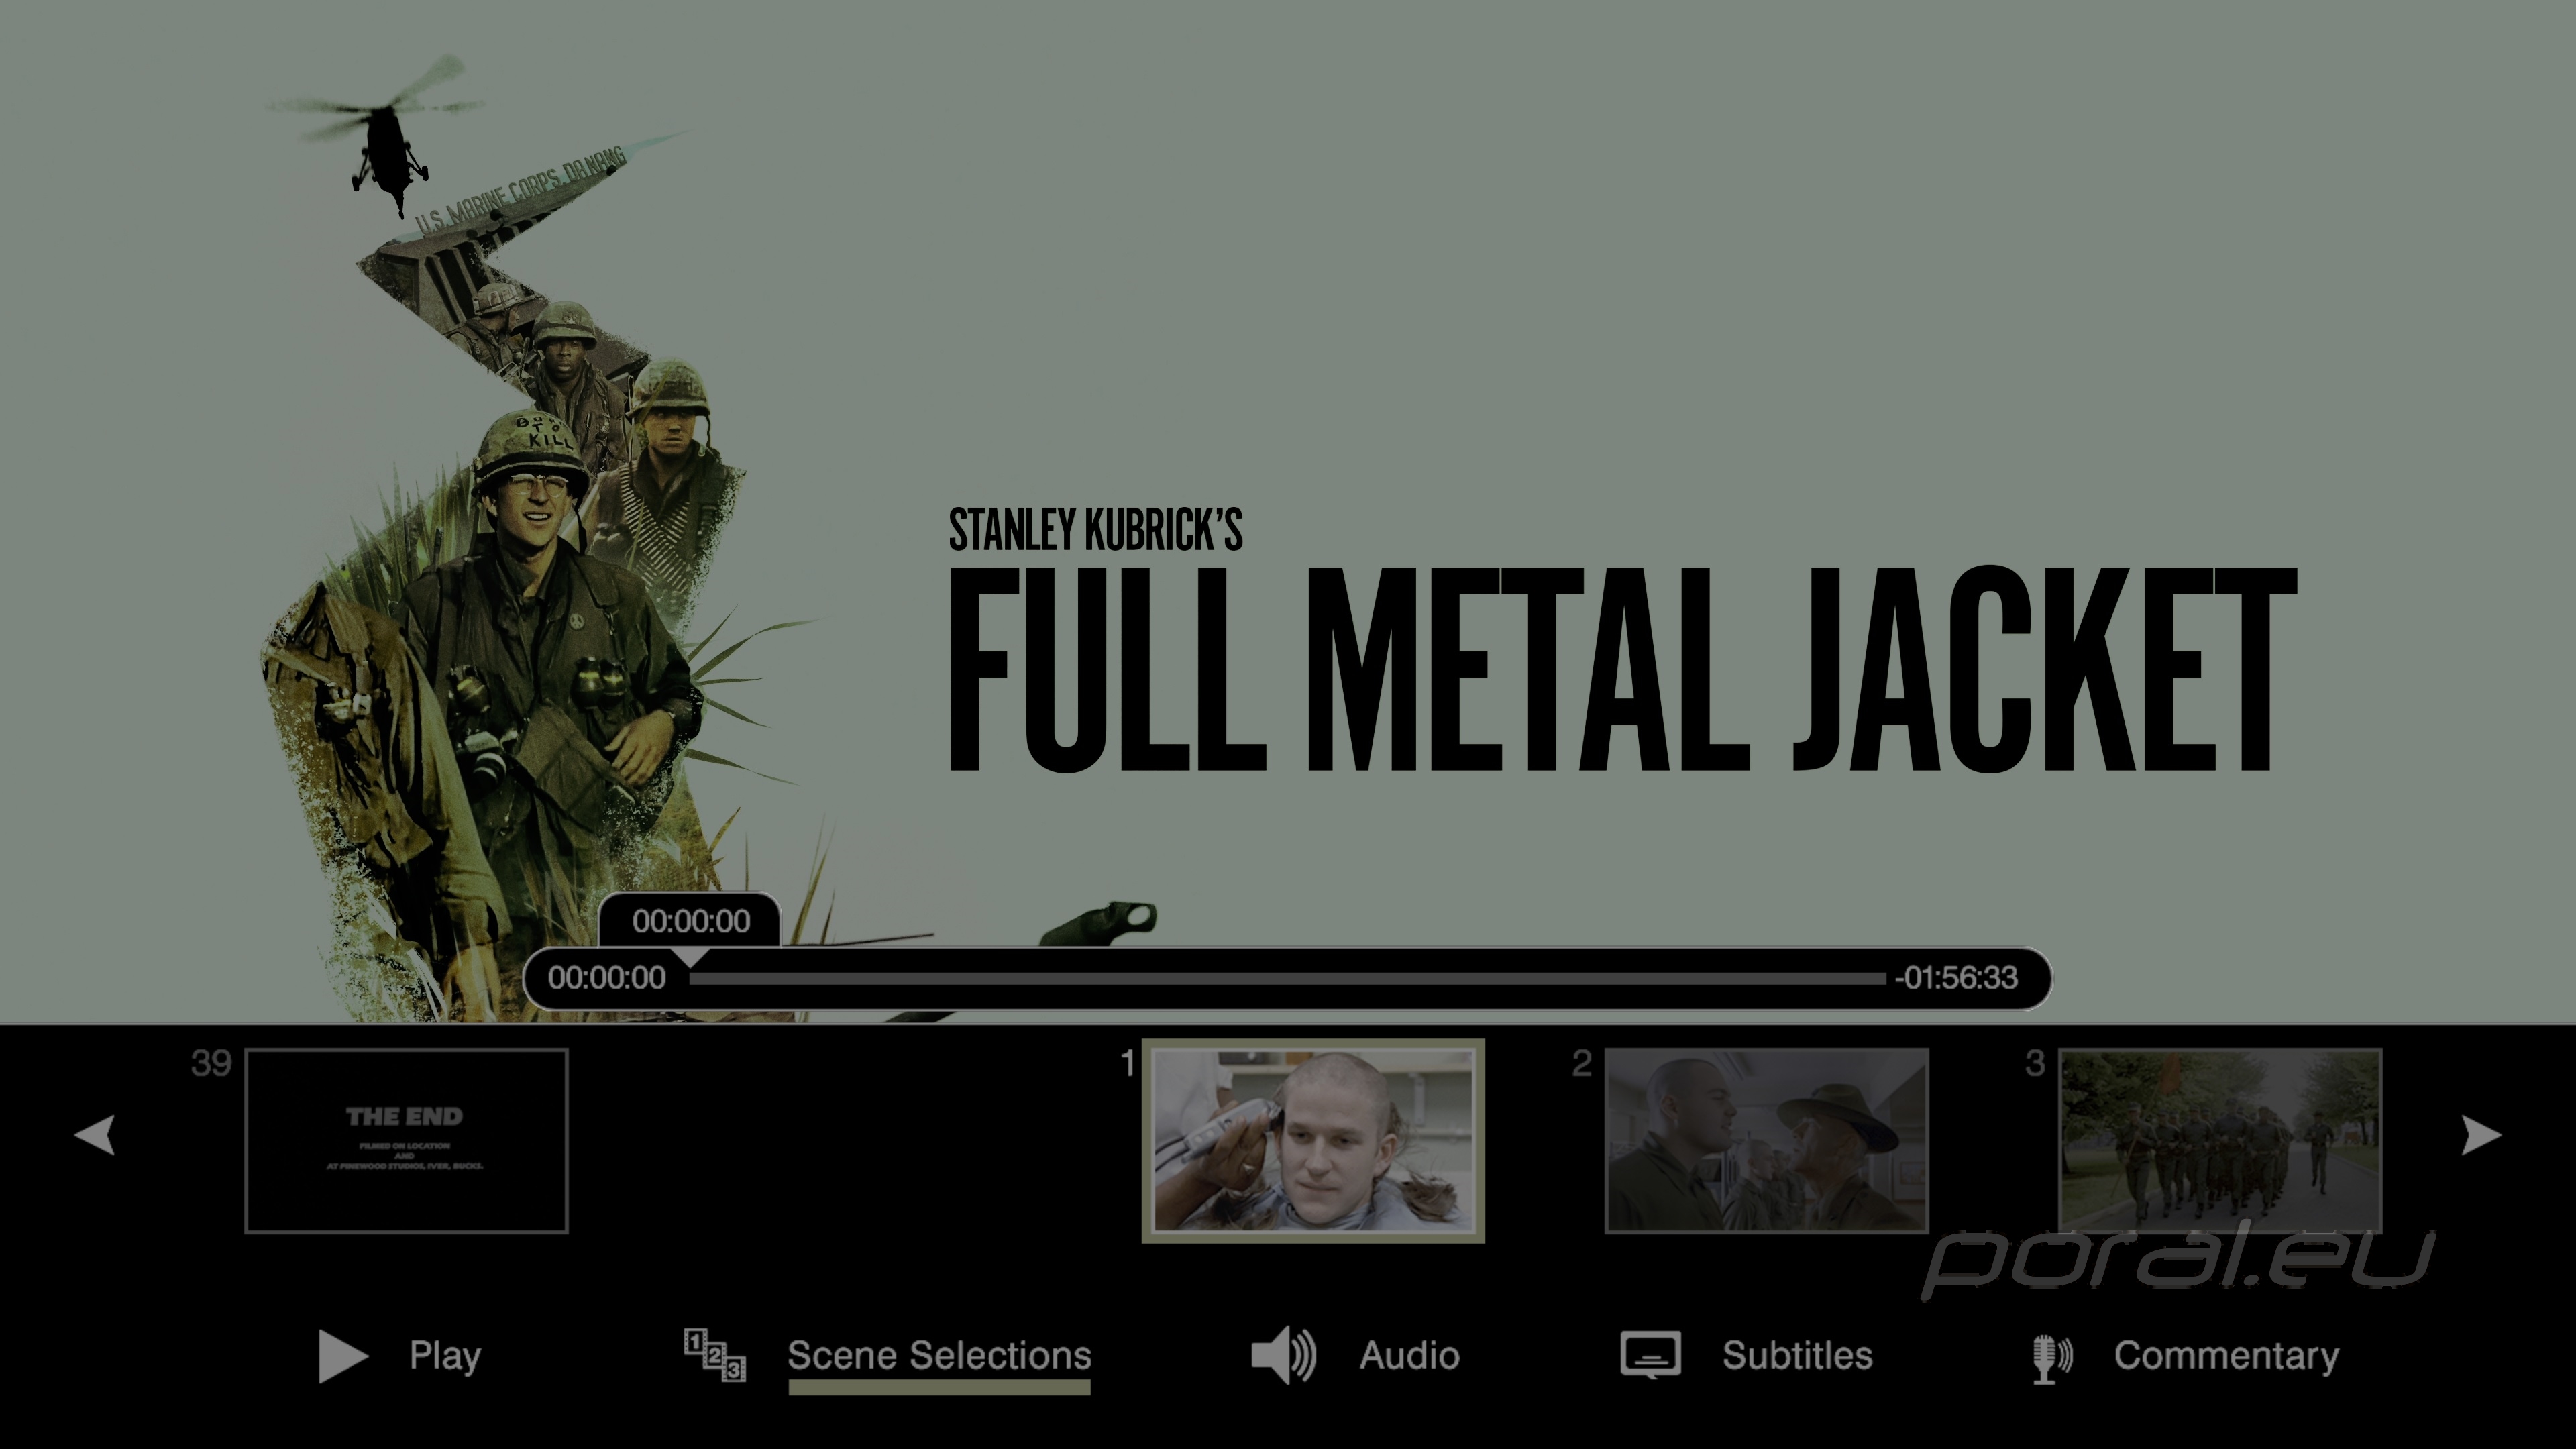Select scene 1 haircut thumbnail
Image resolution: width=2576 pixels, height=1449 pixels.
(x=1313, y=1141)
